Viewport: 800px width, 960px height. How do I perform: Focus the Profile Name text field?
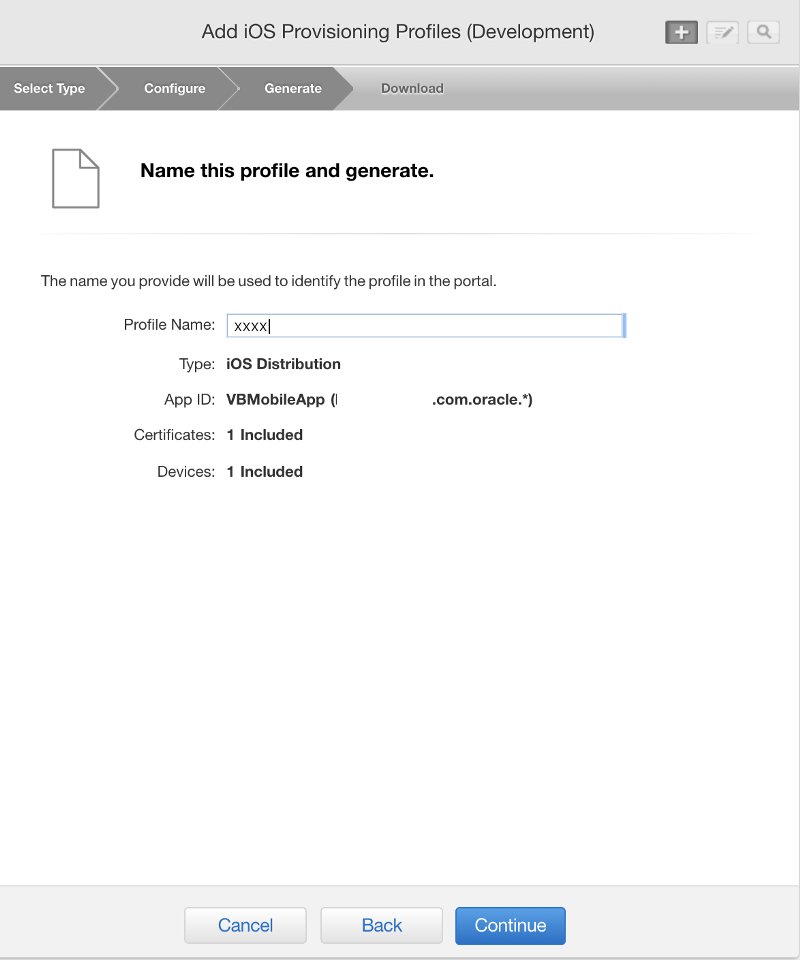tap(425, 326)
